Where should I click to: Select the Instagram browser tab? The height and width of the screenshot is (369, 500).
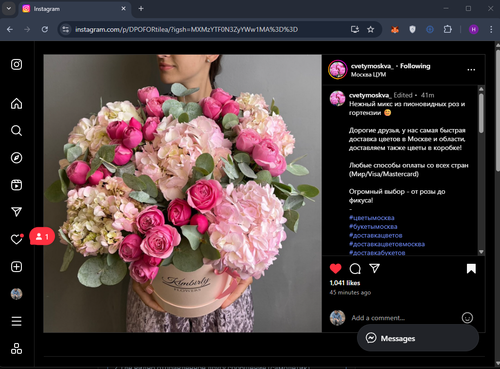[x=75, y=9]
